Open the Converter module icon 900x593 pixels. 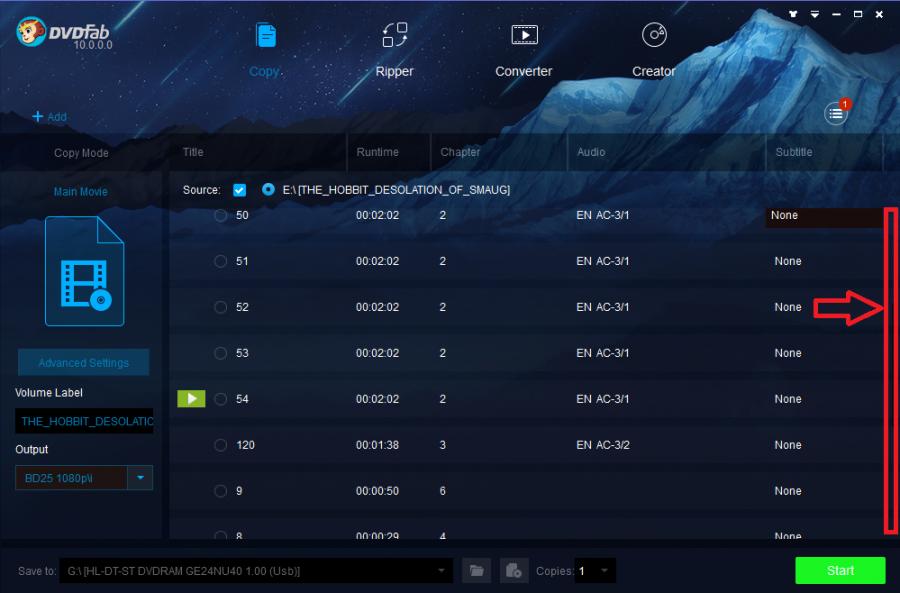pos(524,35)
